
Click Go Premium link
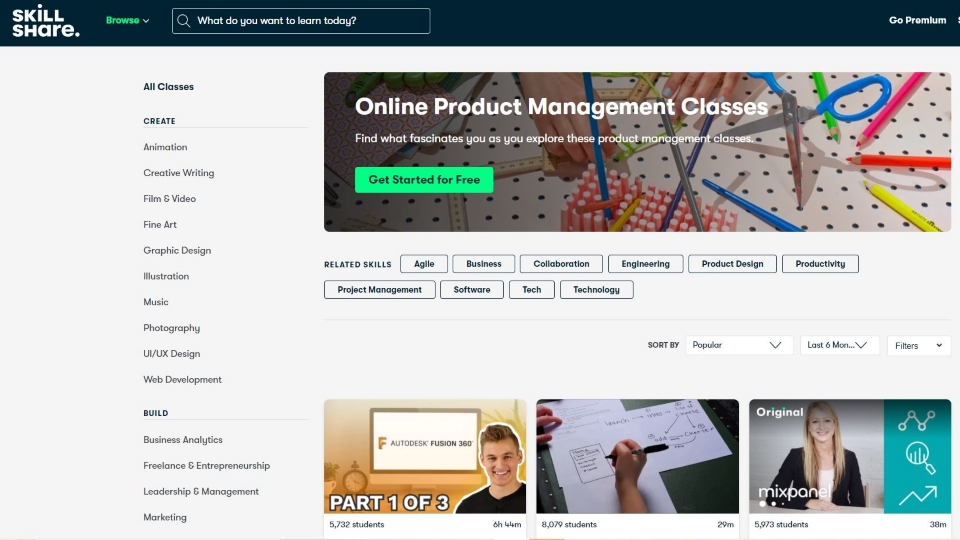point(917,20)
